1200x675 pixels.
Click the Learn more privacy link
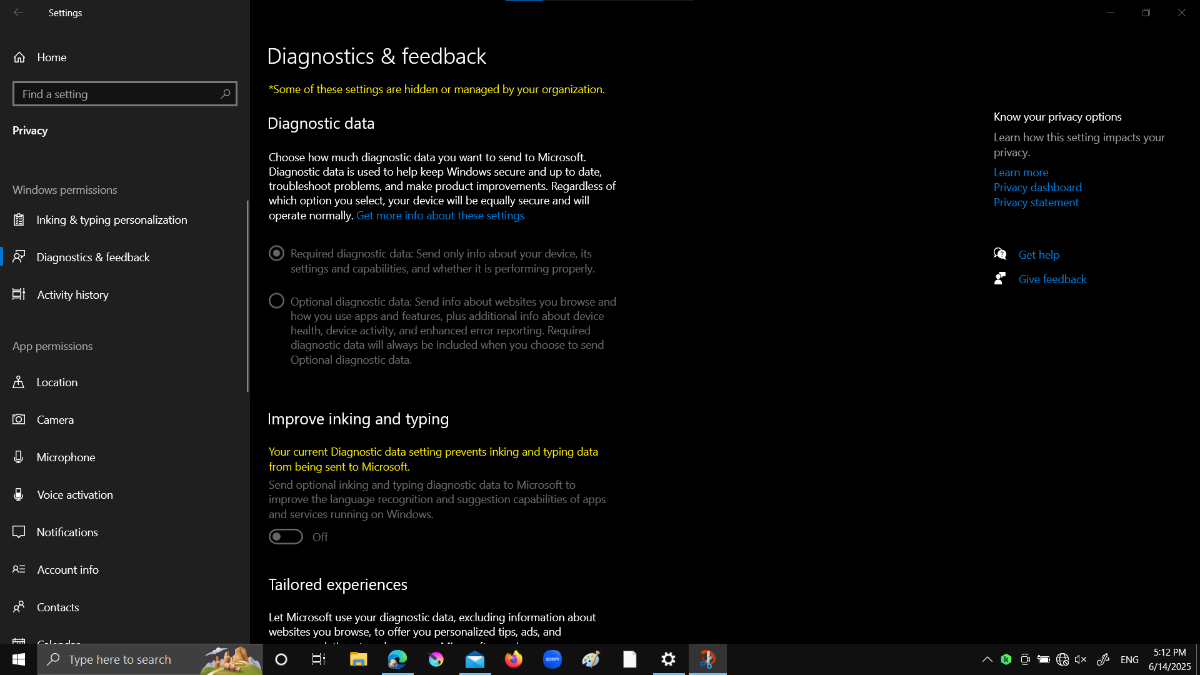[1021, 172]
